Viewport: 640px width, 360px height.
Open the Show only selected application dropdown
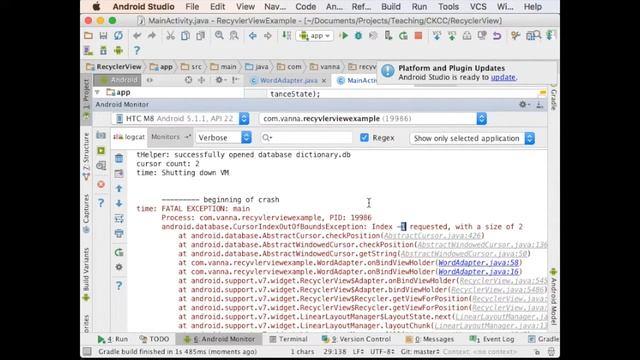coord(472,138)
